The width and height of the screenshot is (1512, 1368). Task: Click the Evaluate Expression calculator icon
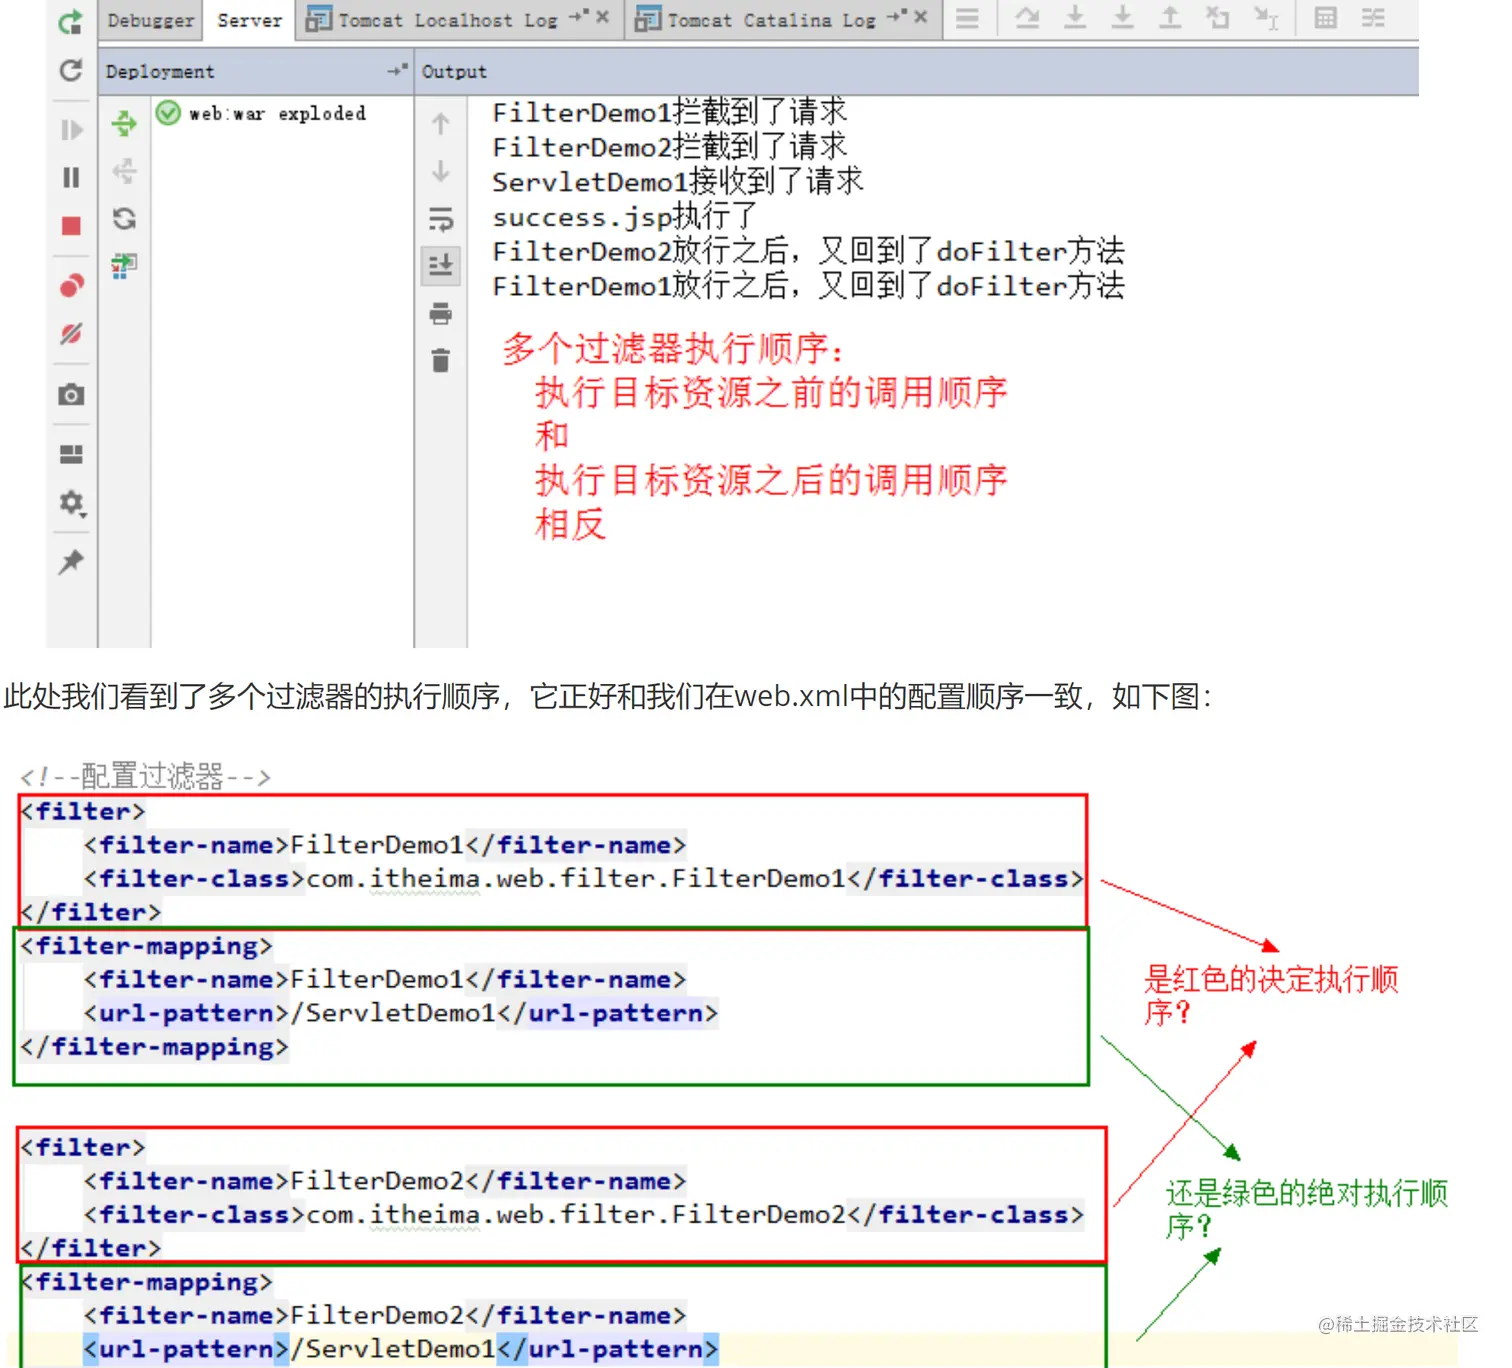coord(1326,18)
